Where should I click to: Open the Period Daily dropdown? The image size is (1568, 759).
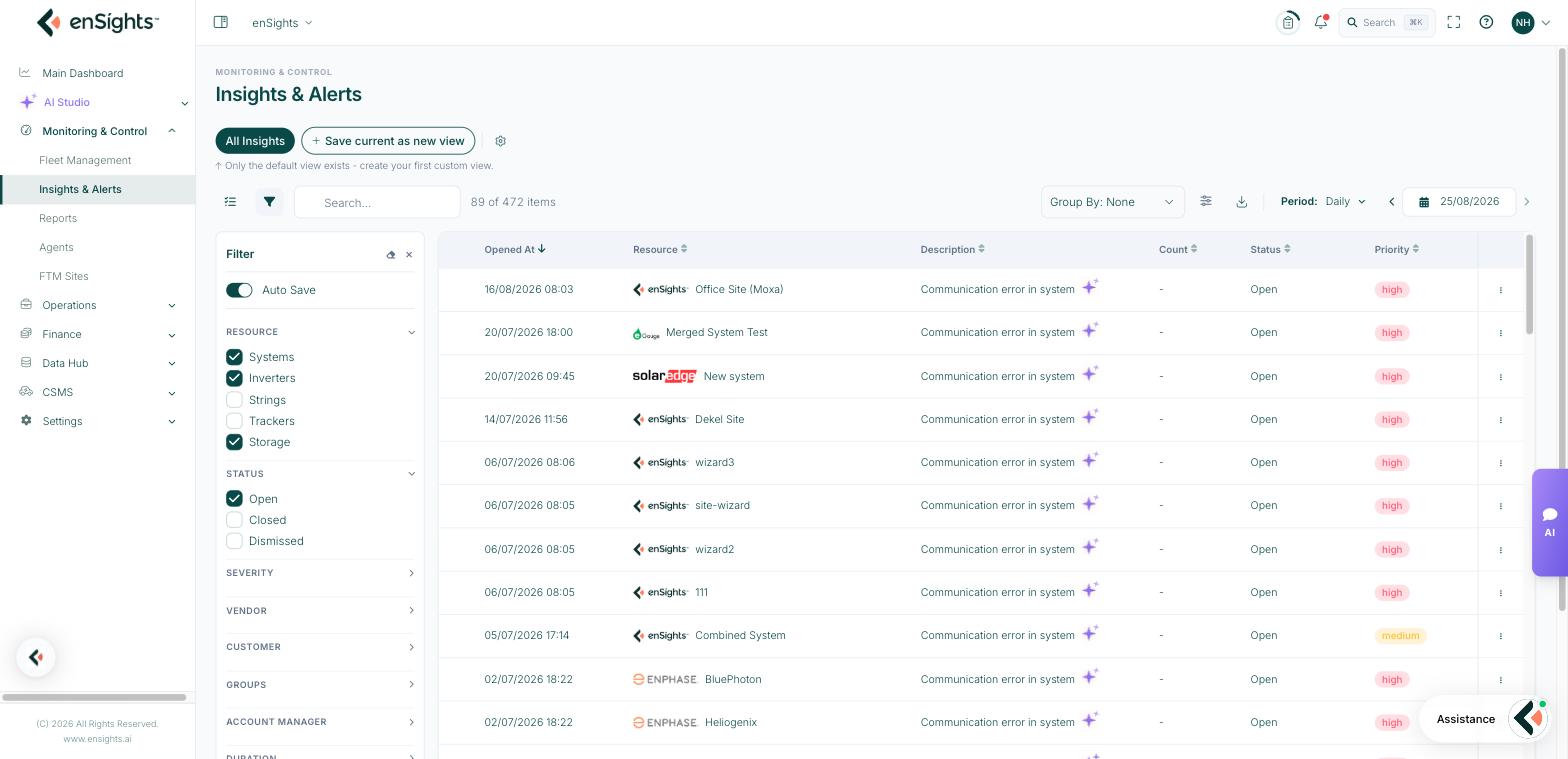point(1345,202)
